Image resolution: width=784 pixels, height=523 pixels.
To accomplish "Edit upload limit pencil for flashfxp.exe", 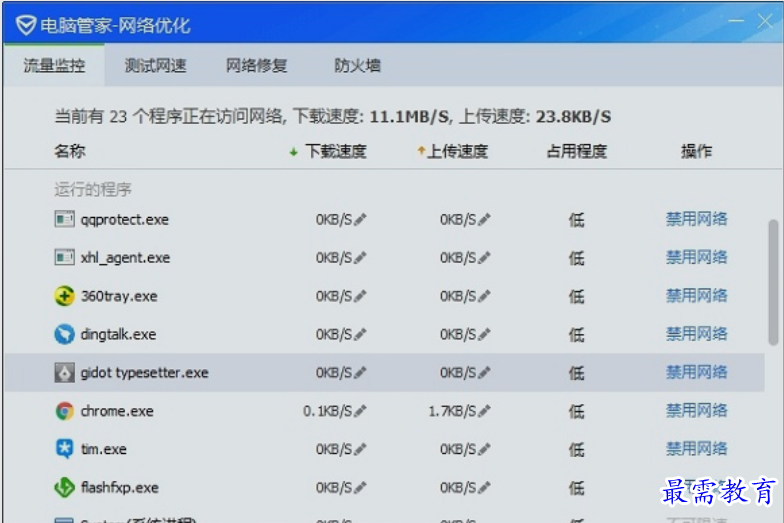I will point(484,488).
